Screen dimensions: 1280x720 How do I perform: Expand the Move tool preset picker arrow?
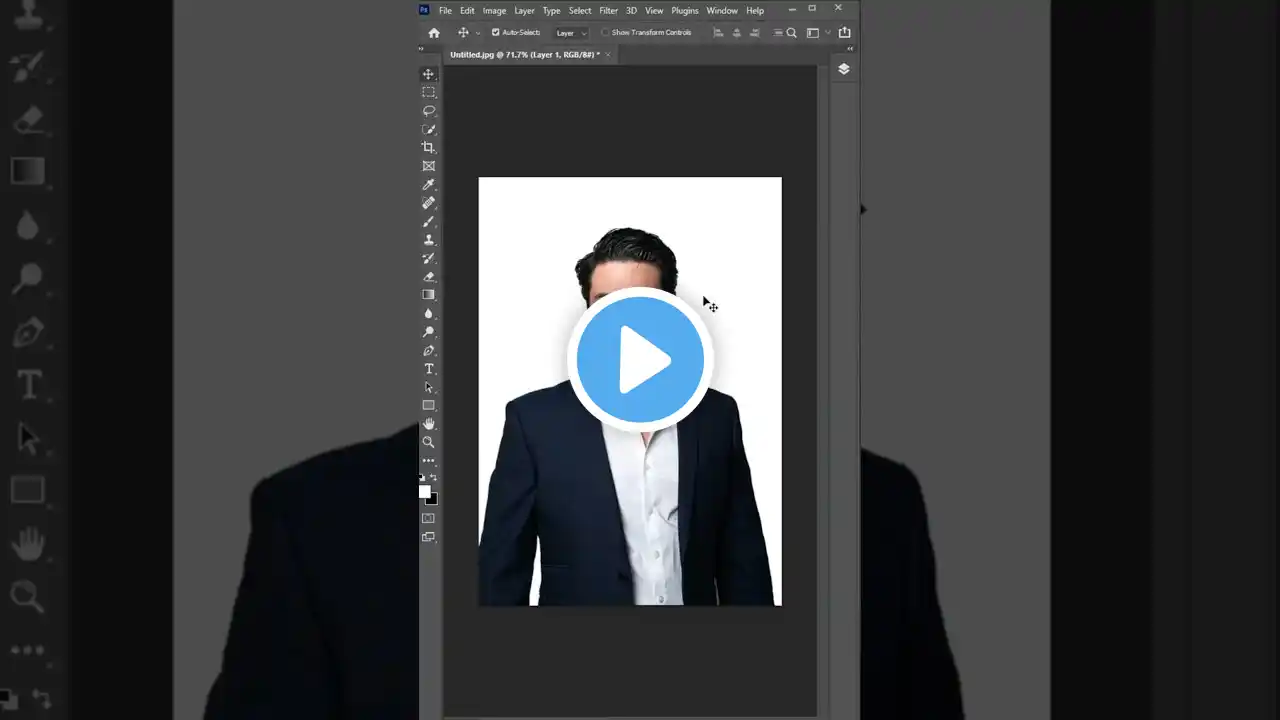pos(478,33)
